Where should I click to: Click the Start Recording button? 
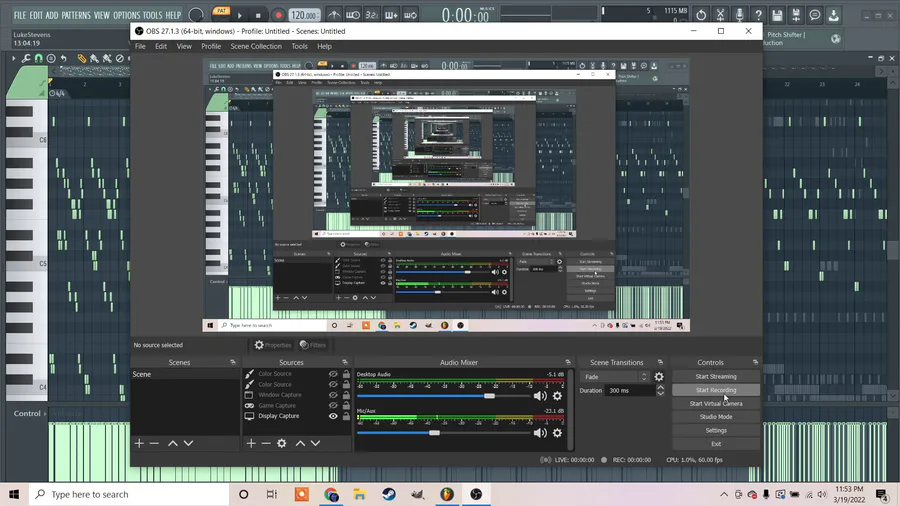(x=716, y=390)
